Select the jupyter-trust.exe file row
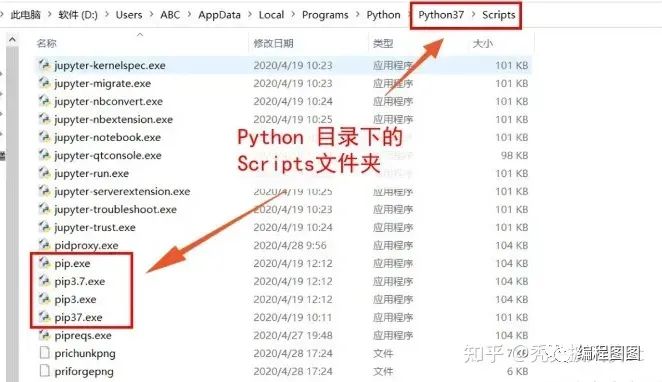 tap(283, 227)
